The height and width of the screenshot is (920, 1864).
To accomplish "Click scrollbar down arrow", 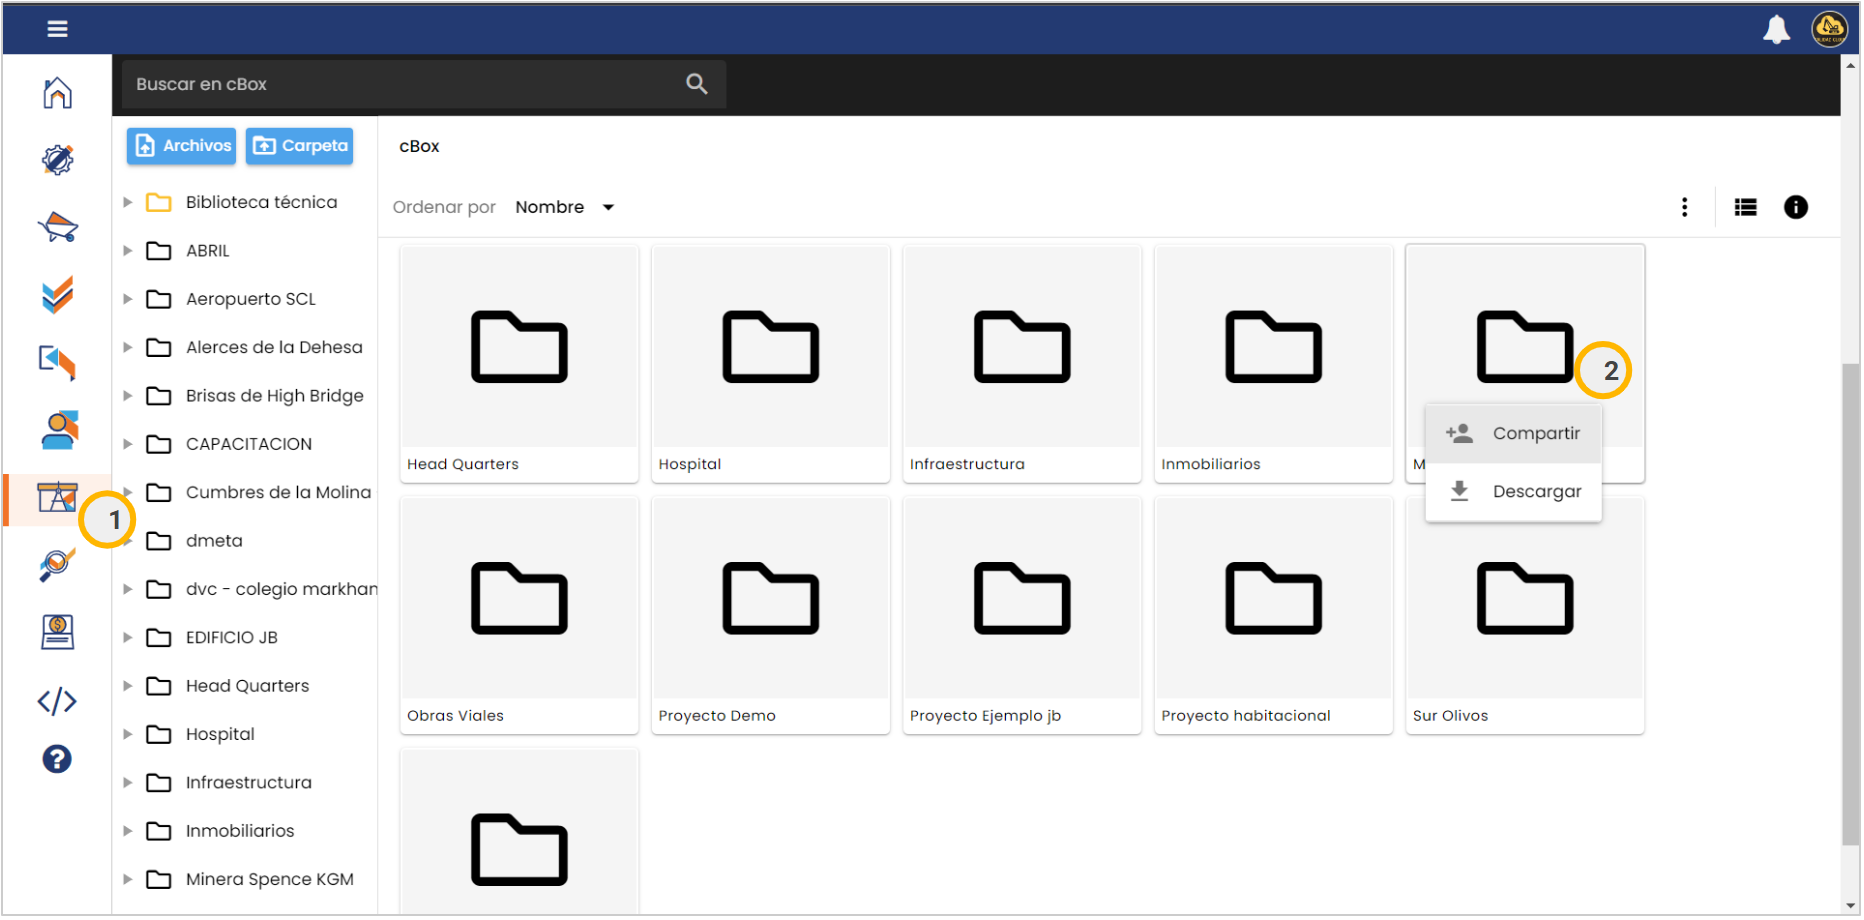I will 1851,906.
